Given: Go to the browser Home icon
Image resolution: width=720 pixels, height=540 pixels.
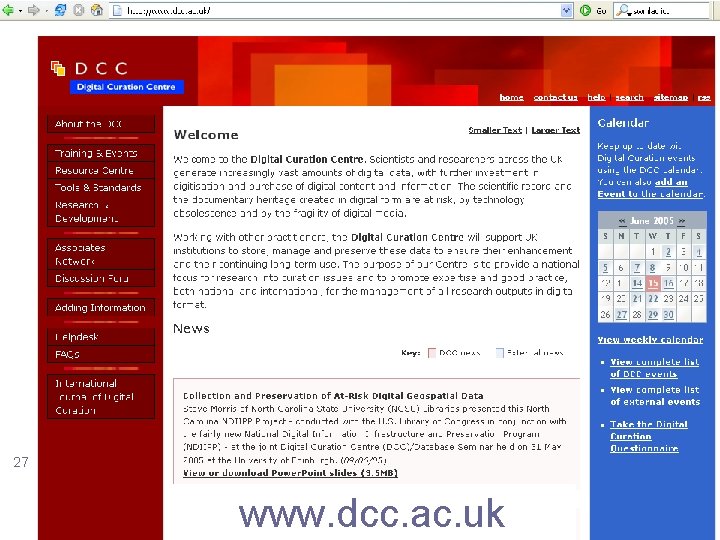Looking at the screenshot, I should point(96,10).
